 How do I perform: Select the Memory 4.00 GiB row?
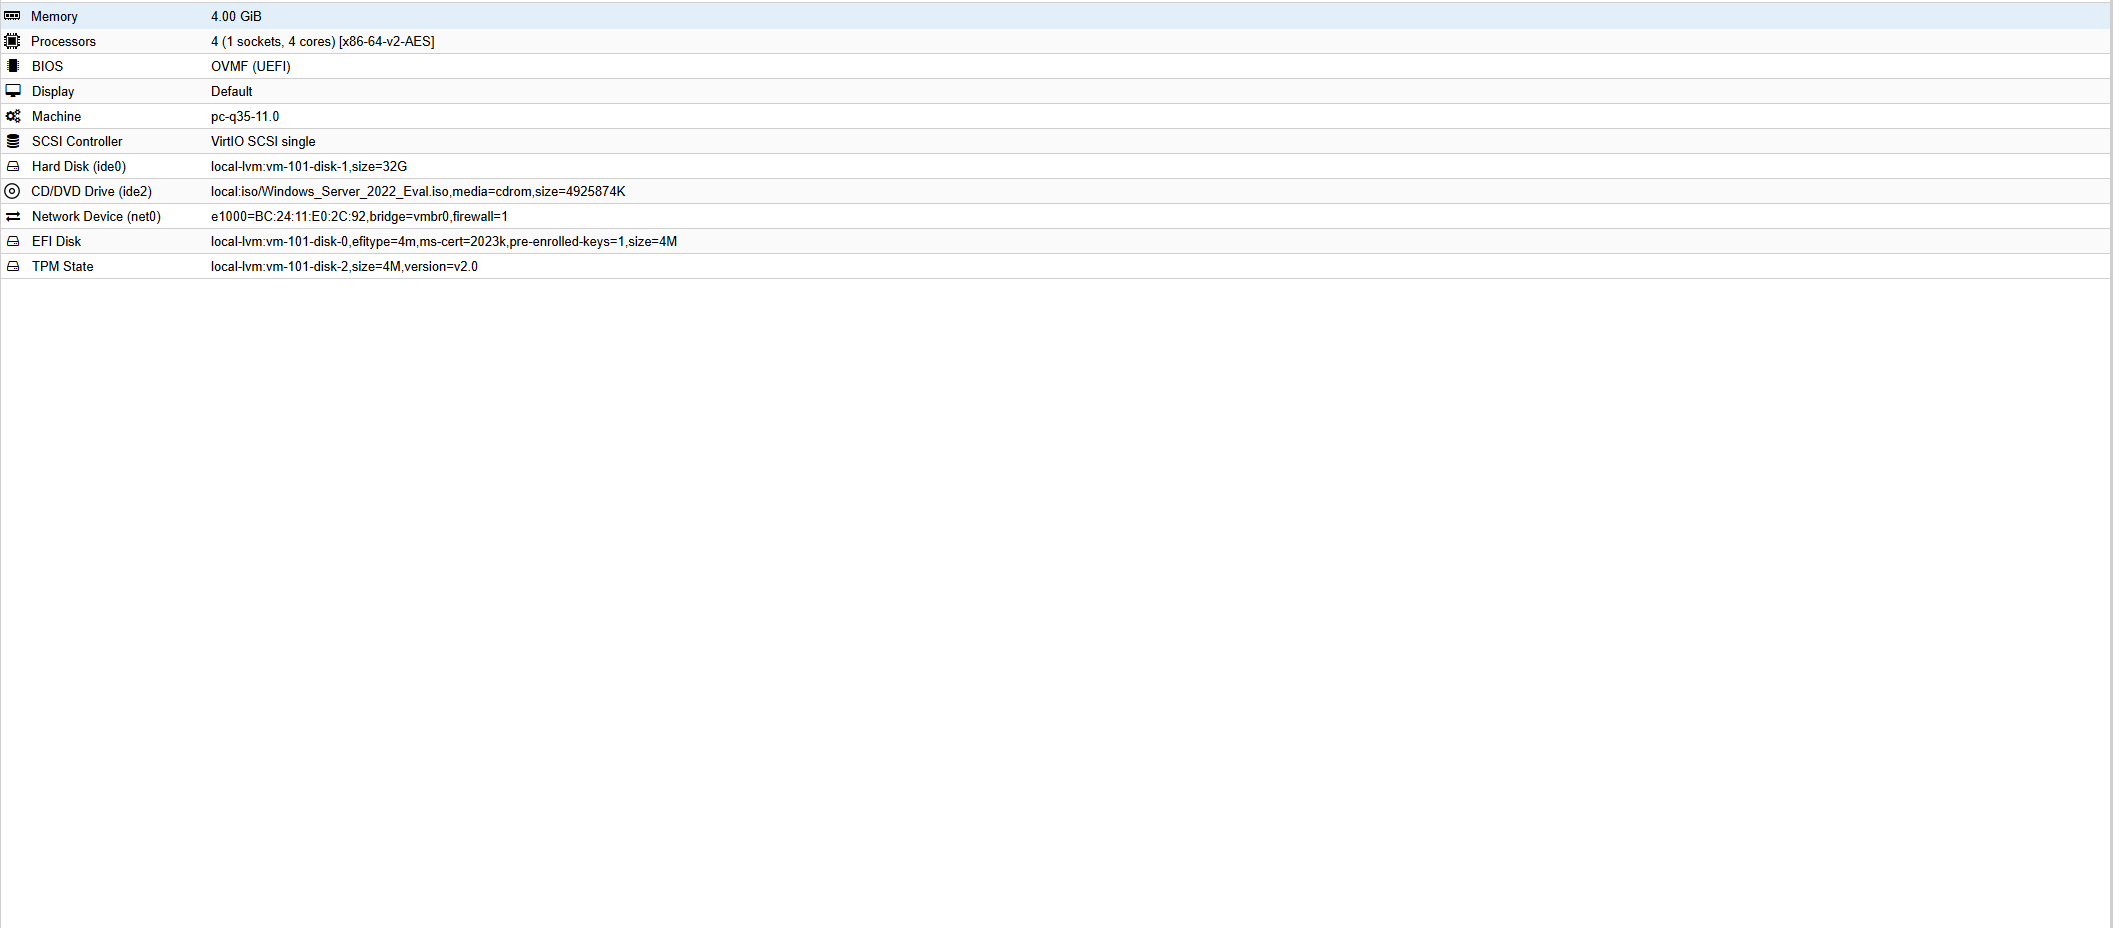[x=1056, y=16]
